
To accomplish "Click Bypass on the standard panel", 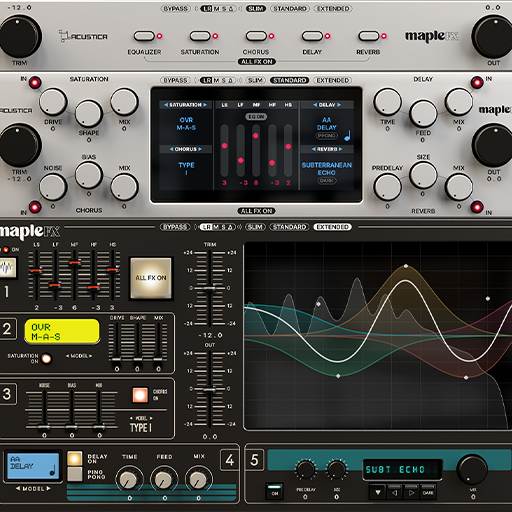I will [x=175, y=80].
